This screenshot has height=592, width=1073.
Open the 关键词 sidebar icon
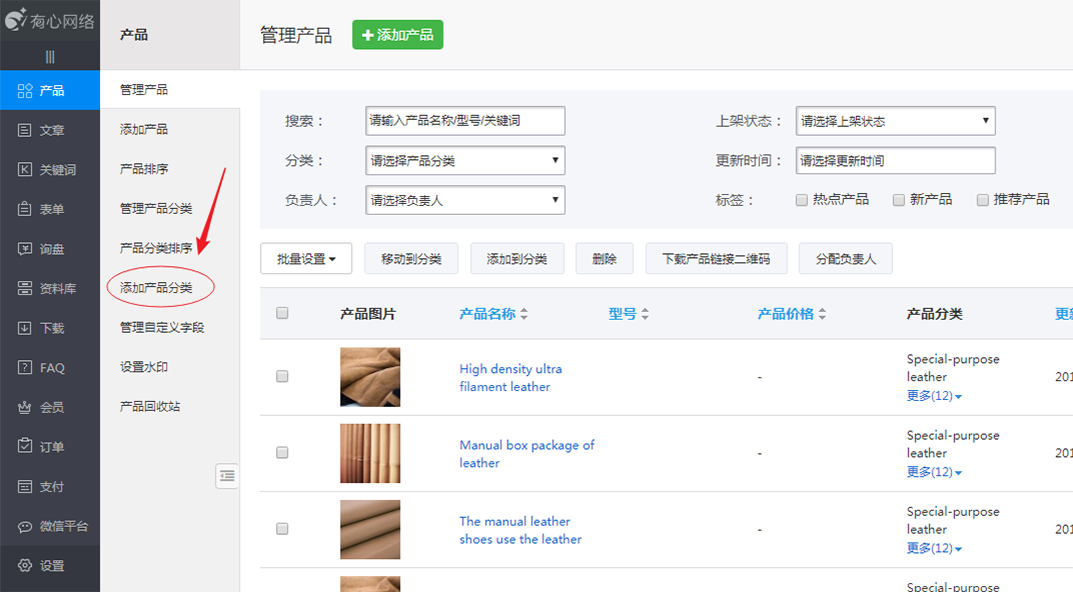[x=25, y=170]
